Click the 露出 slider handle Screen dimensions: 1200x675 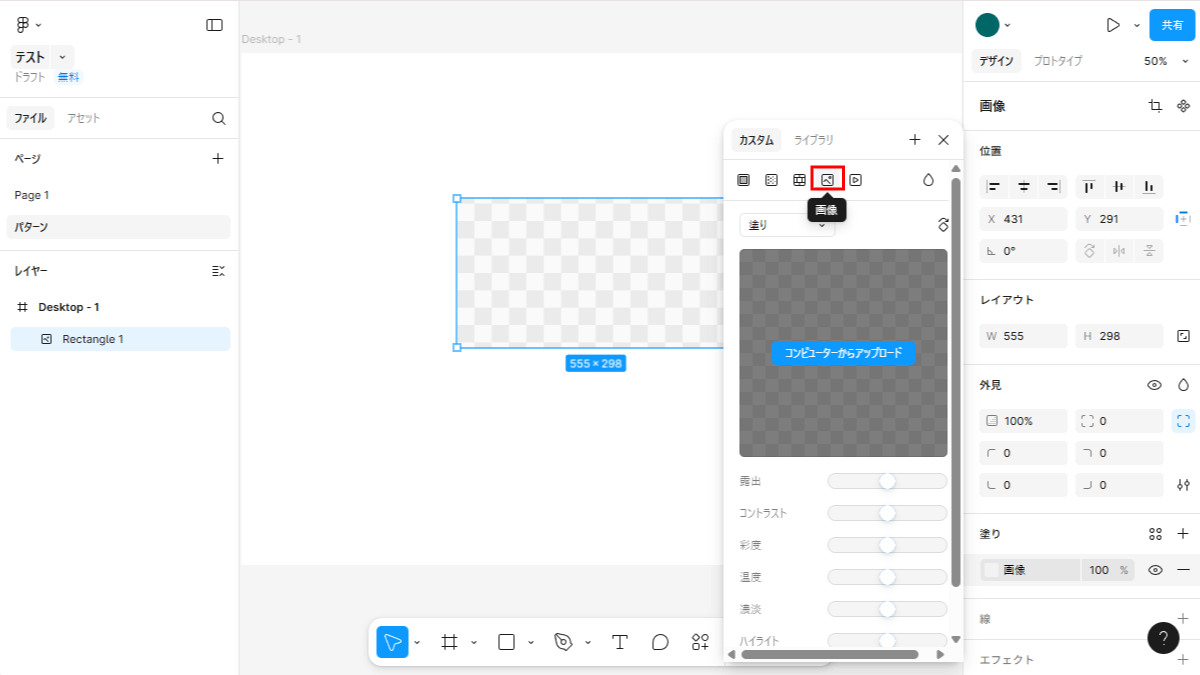coord(887,482)
